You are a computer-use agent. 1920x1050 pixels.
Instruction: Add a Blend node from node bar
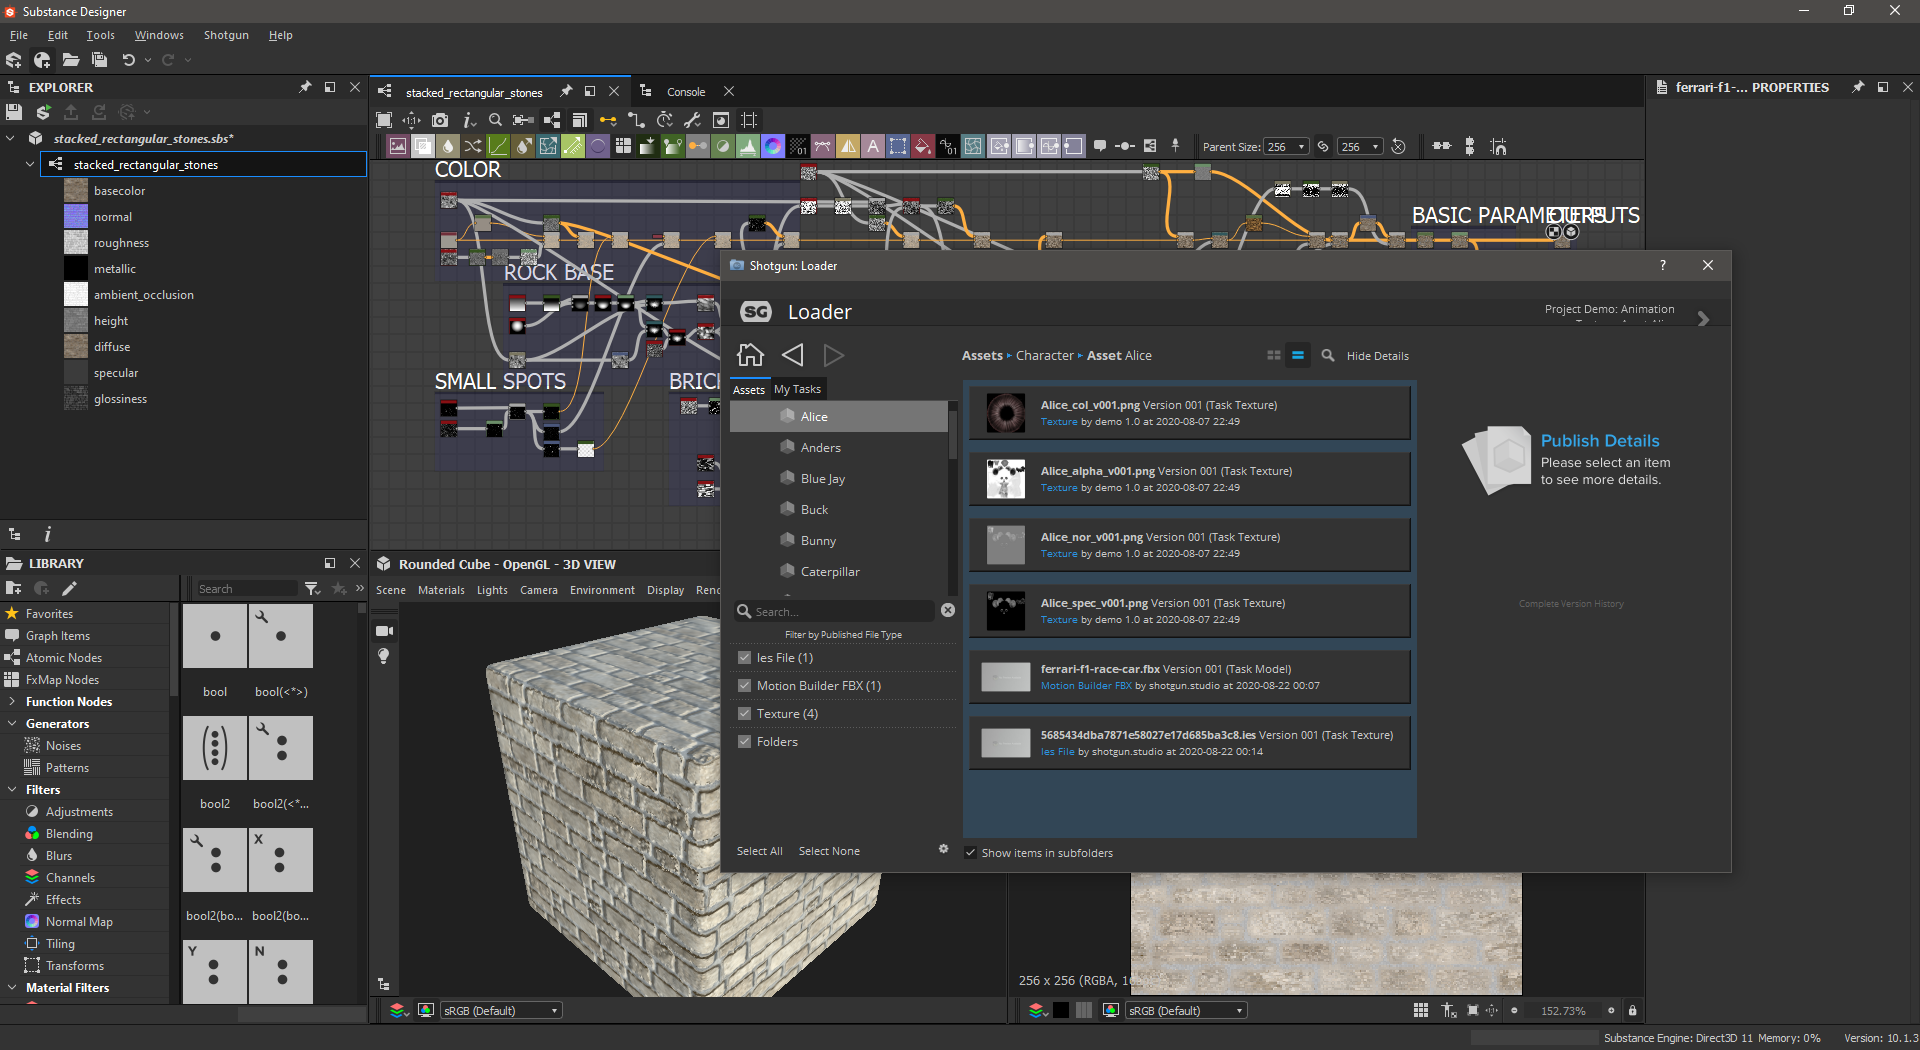[423, 146]
